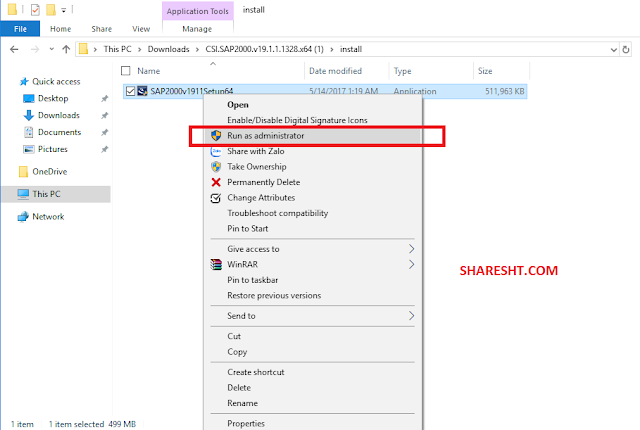Click the 511,963 KB size cell
The width and height of the screenshot is (640, 430).
(504, 91)
